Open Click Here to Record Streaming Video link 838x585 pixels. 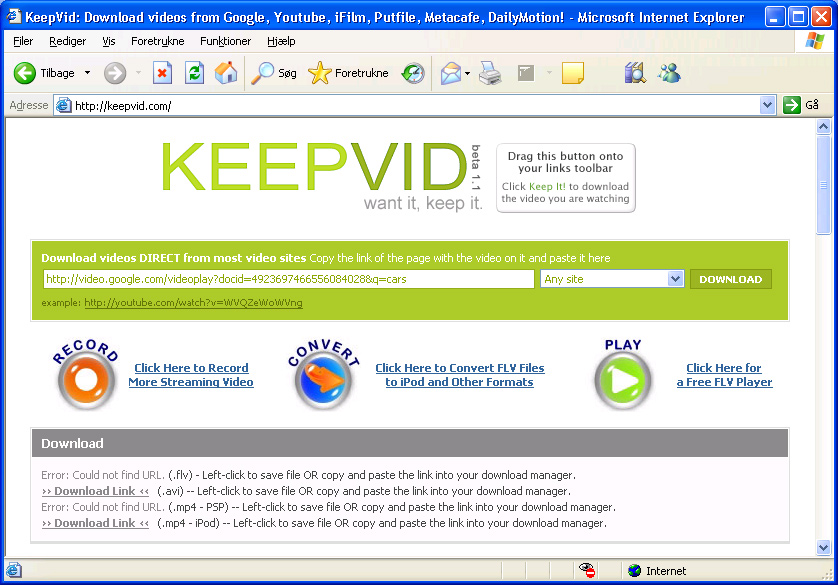(191, 375)
